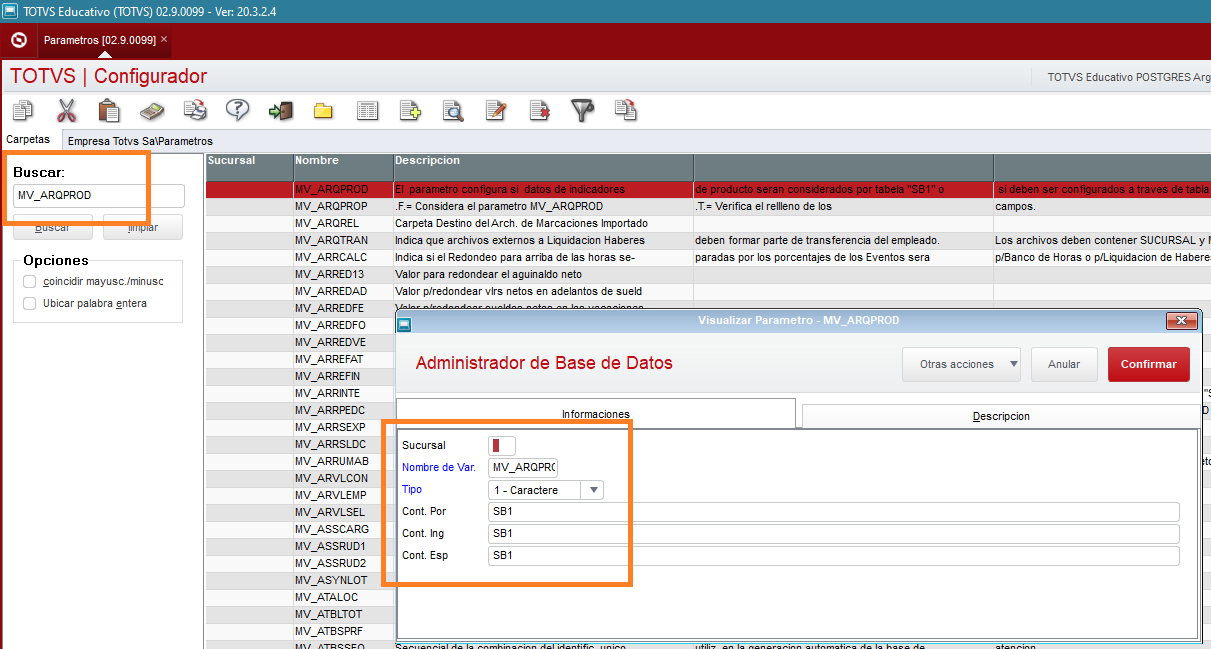Open the calculator tool icon

pos(151,110)
